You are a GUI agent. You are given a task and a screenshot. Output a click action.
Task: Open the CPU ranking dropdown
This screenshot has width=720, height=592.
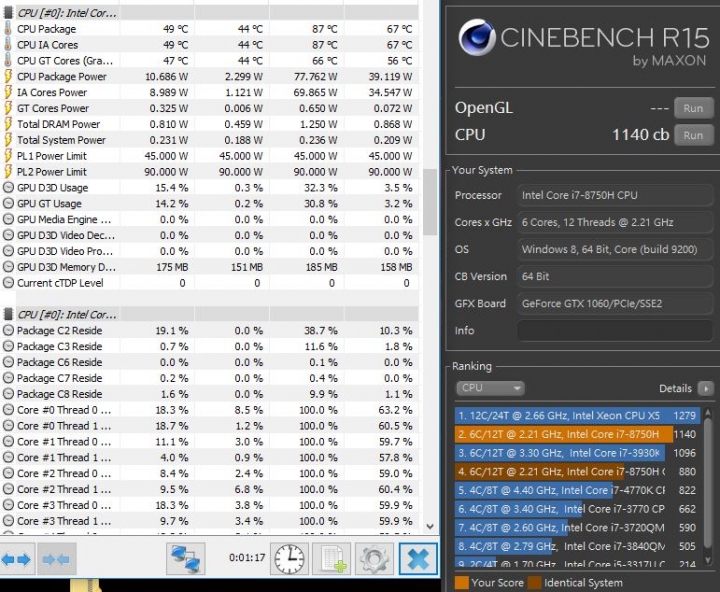point(490,388)
